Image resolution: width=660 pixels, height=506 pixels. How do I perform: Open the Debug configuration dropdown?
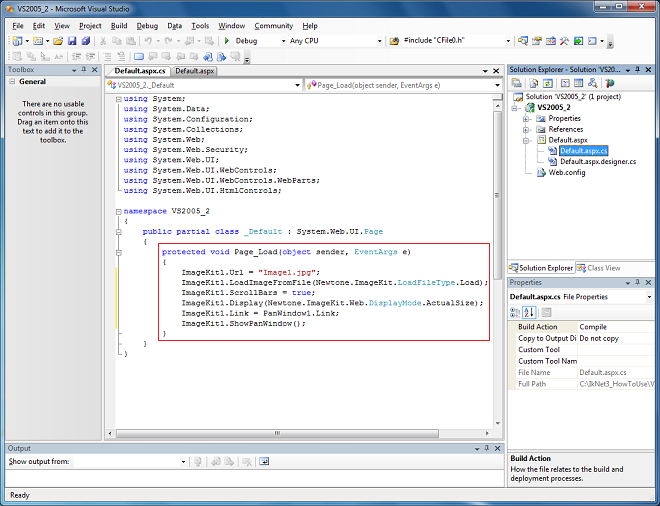coord(283,41)
